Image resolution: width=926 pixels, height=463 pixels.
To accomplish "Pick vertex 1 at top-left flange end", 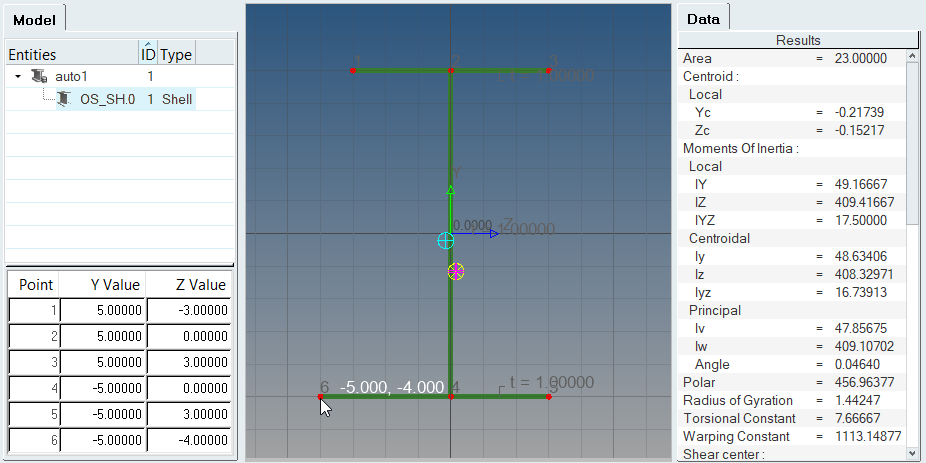I will [354, 71].
